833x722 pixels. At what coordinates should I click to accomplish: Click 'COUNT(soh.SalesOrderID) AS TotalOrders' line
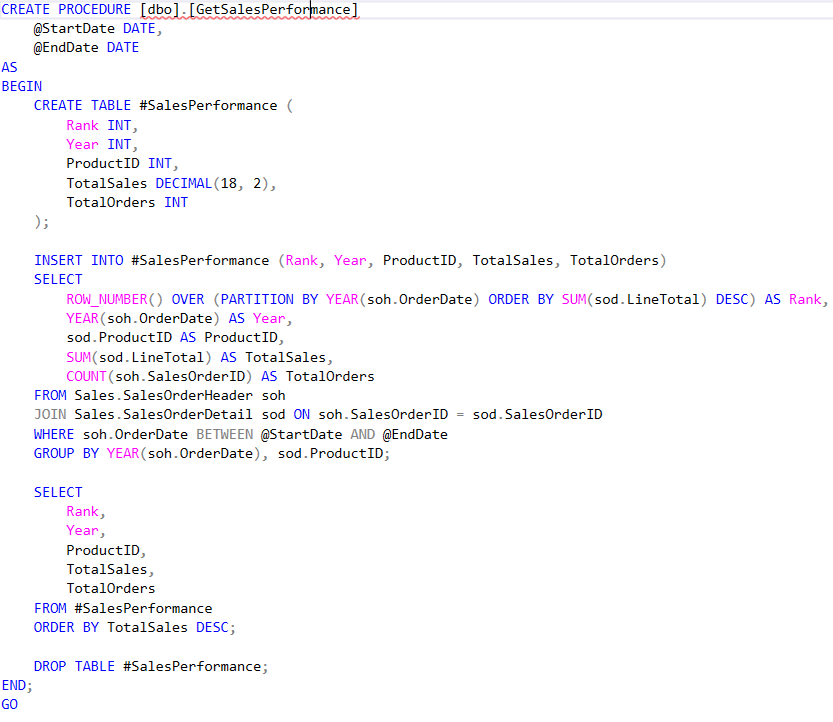[220, 377]
